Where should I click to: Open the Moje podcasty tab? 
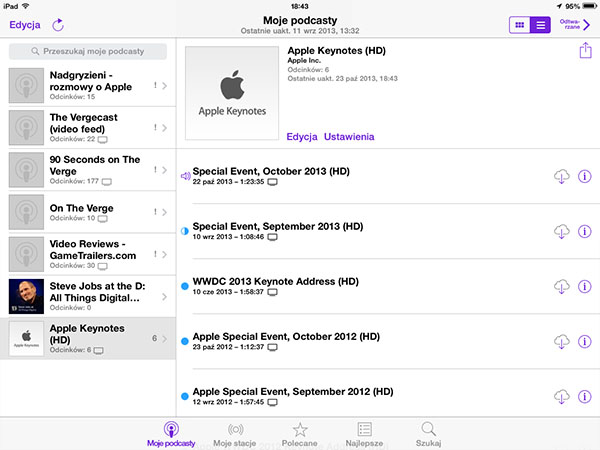coord(171,434)
